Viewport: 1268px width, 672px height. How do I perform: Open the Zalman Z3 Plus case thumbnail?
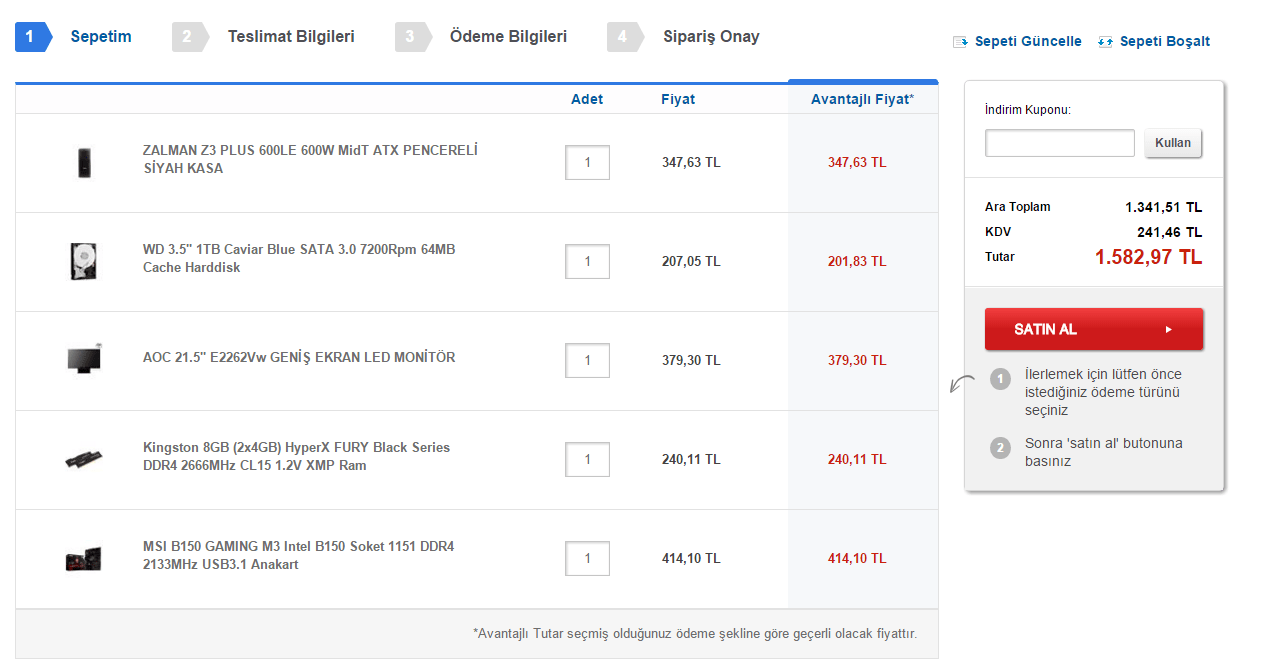coord(84,162)
